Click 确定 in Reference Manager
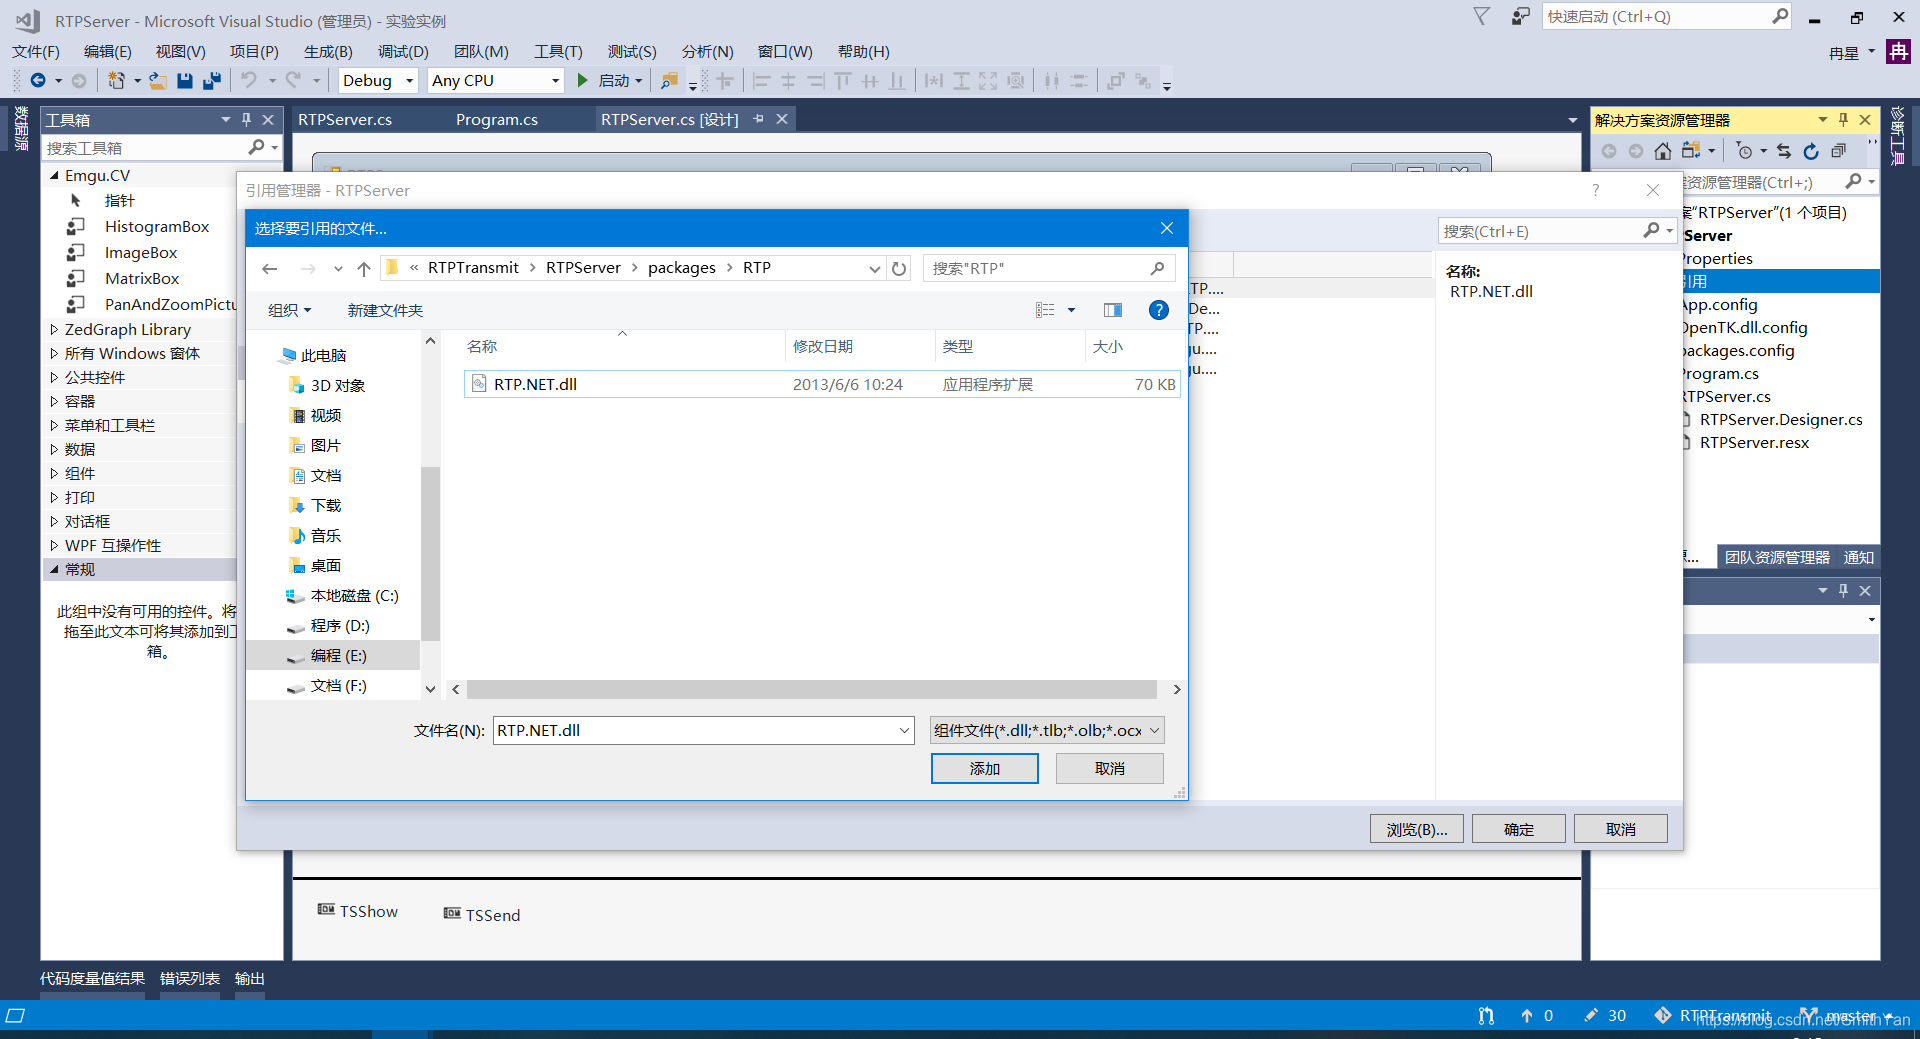The height and width of the screenshot is (1039, 1920). pos(1519,829)
